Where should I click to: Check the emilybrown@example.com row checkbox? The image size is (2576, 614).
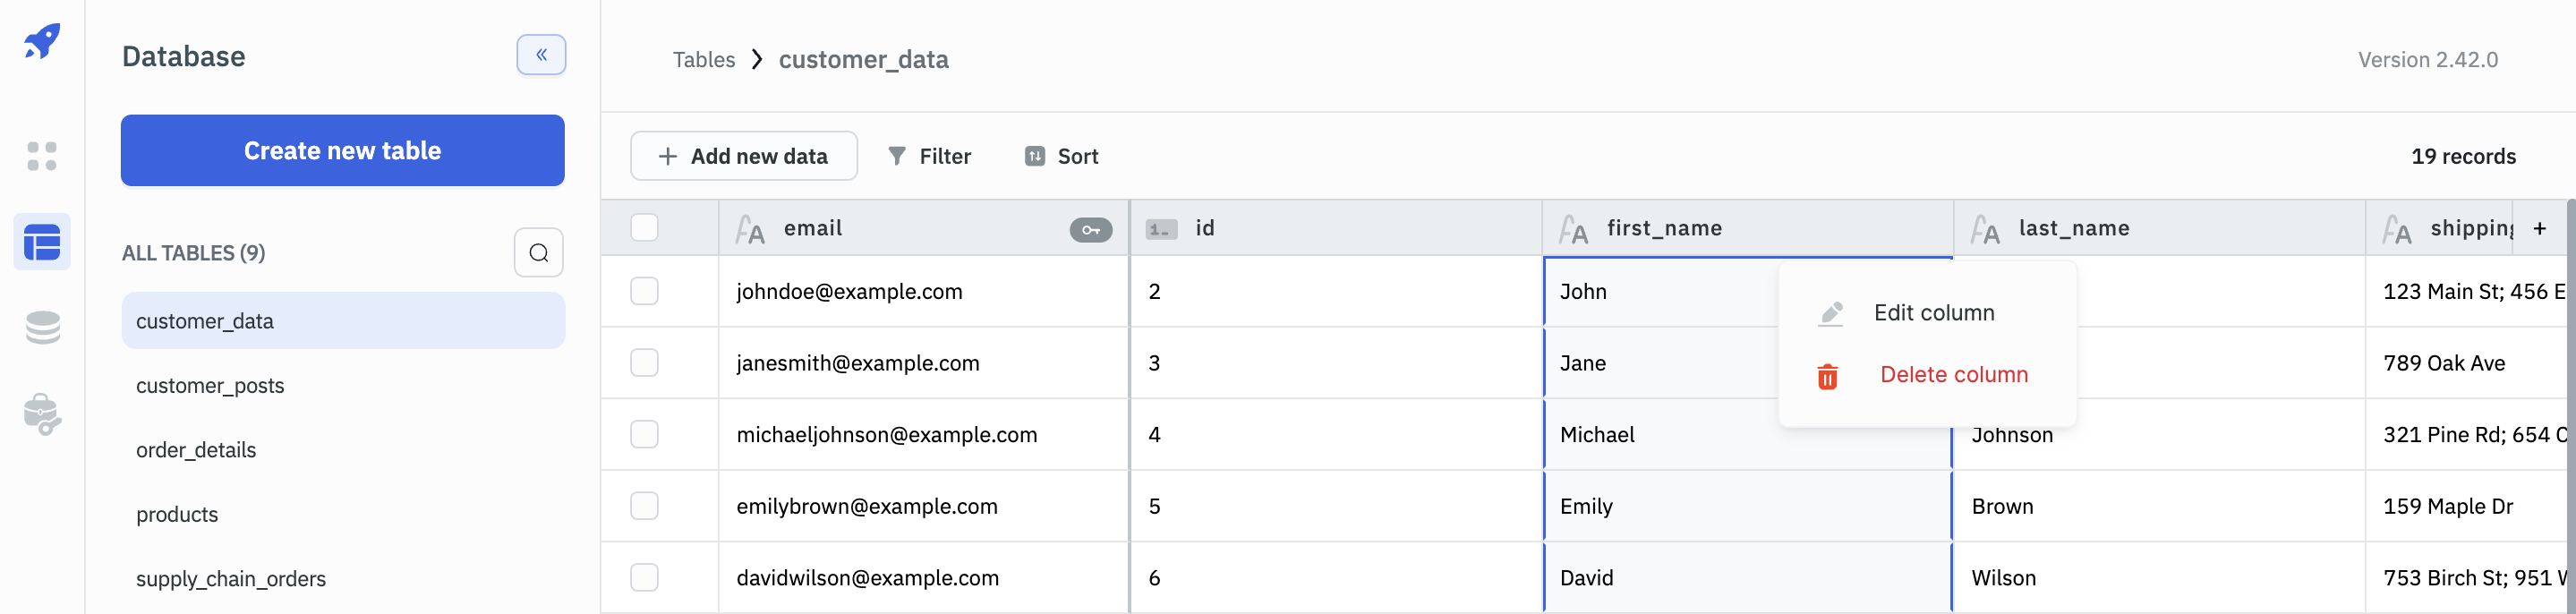(x=644, y=506)
